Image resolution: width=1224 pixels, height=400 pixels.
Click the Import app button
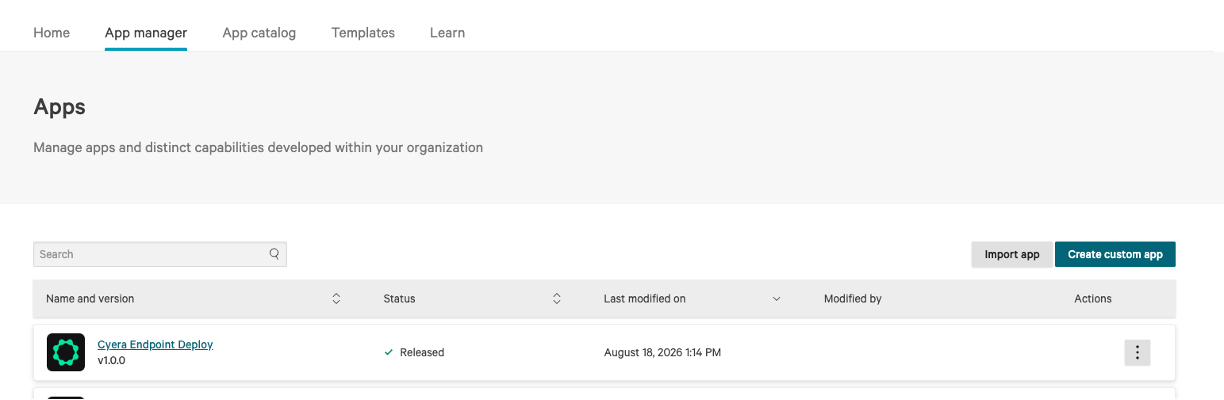pyautogui.click(x=1012, y=255)
